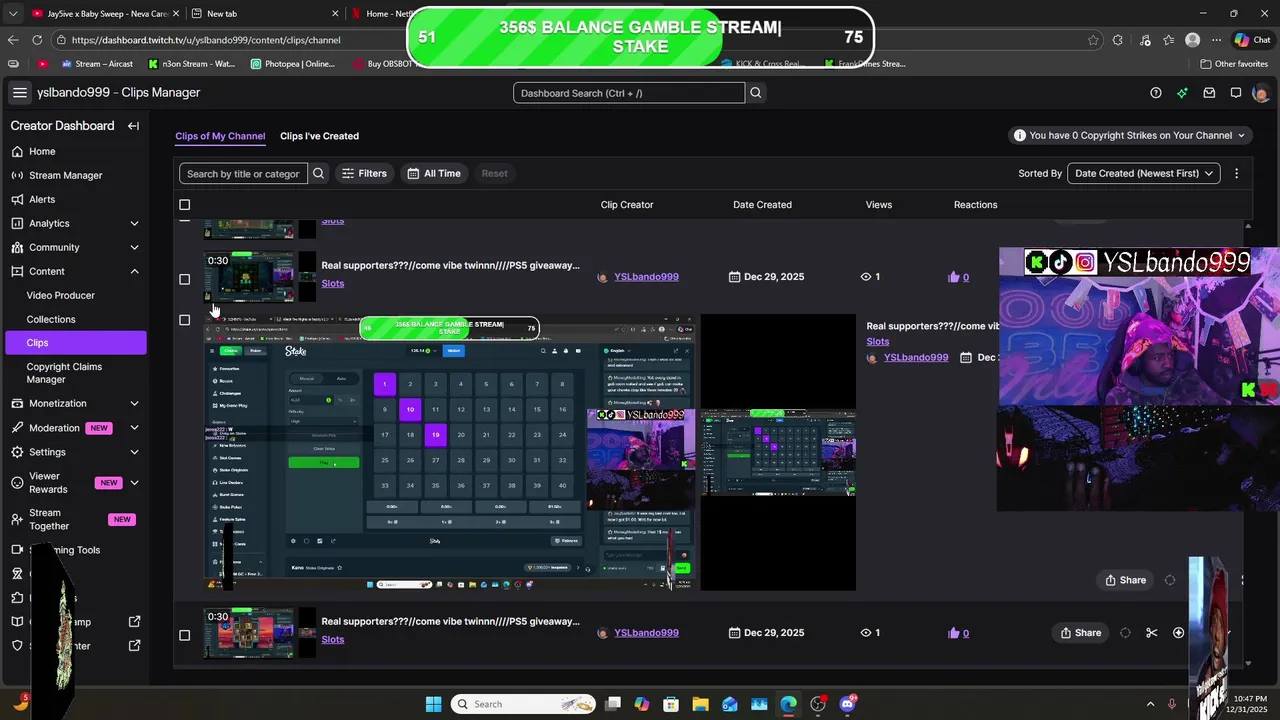Image resolution: width=1280 pixels, height=720 pixels.
Task: Open the inbox mail icon
Action: click(x=1209, y=93)
